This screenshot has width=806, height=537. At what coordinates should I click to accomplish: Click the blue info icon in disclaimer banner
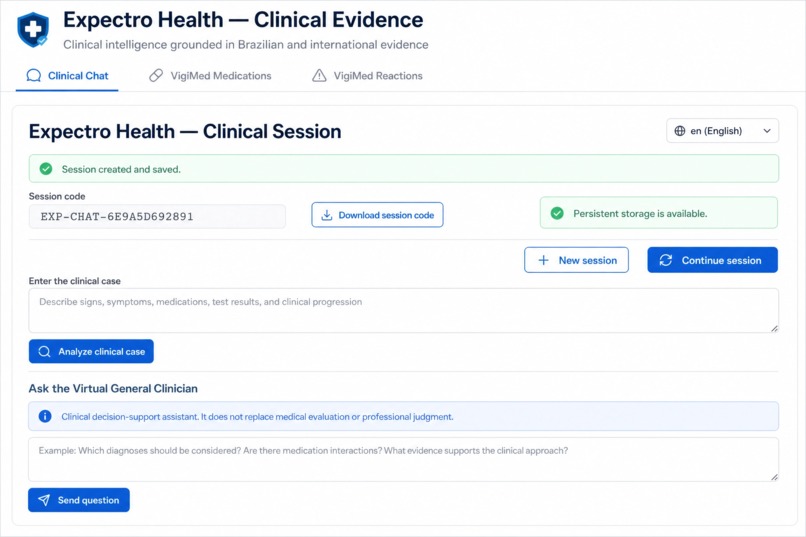click(x=45, y=416)
